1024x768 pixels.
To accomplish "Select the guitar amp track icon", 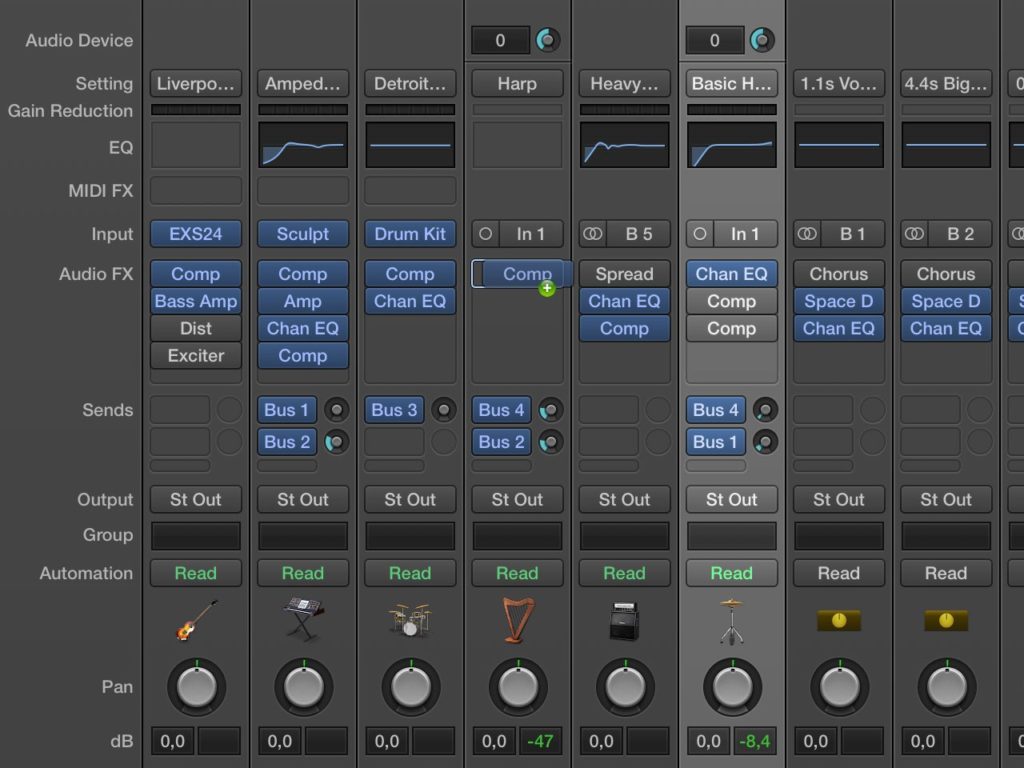I will tap(624, 622).
